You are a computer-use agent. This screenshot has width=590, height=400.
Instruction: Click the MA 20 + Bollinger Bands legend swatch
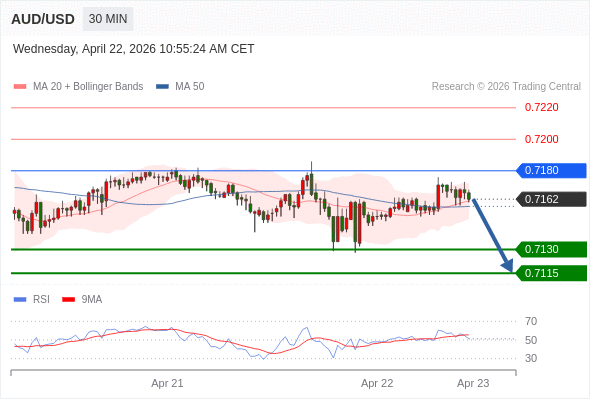pos(20,87)
